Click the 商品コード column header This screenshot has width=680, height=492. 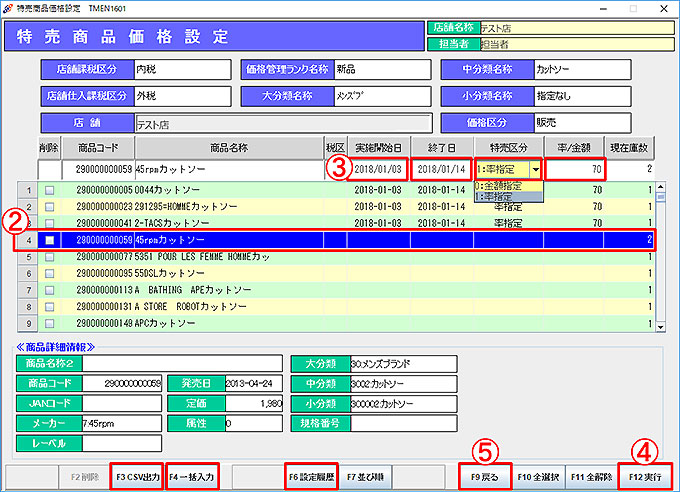(x=98, y=147)
